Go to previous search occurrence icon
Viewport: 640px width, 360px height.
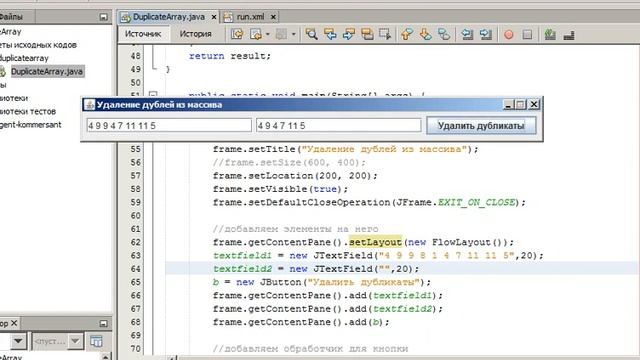pyautogui.click(x=330, y=34)
